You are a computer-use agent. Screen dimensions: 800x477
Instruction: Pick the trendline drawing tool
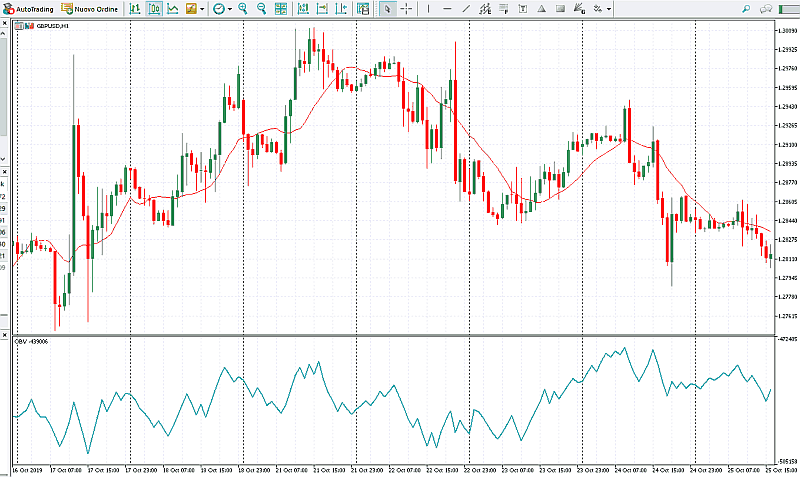[467, 9]
